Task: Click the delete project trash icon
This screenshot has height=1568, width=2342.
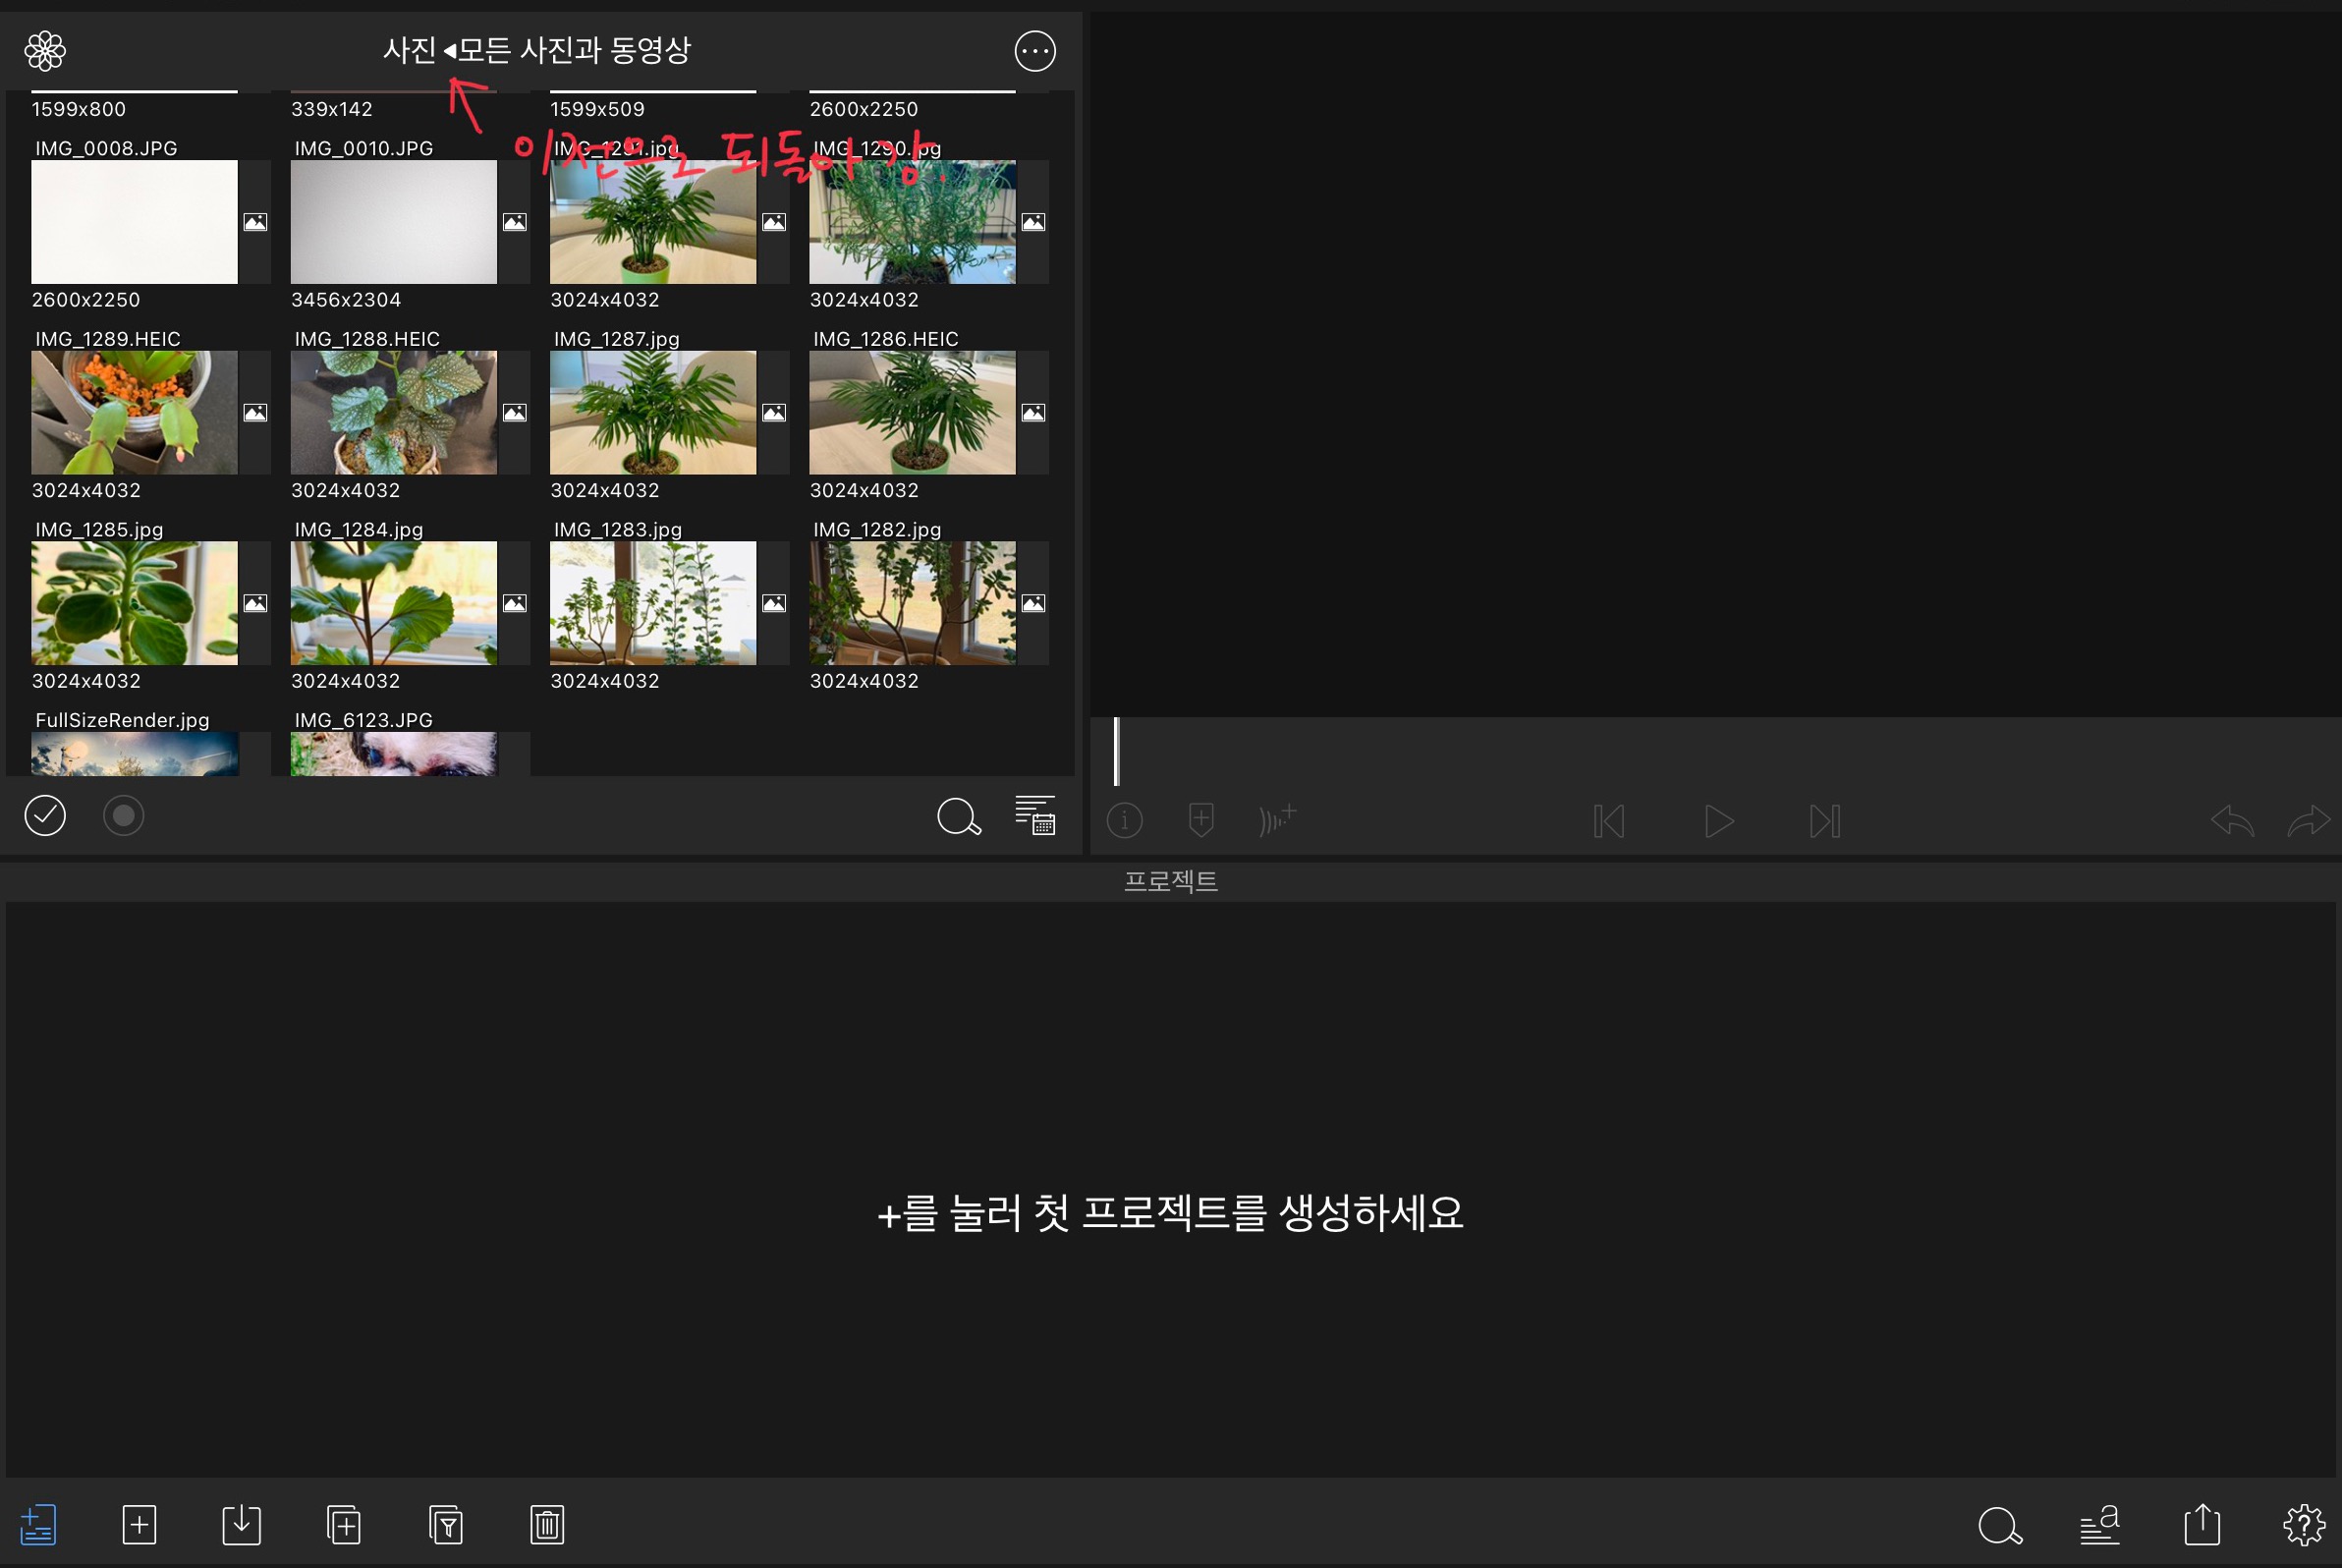Action: (x=547, y=1525)
